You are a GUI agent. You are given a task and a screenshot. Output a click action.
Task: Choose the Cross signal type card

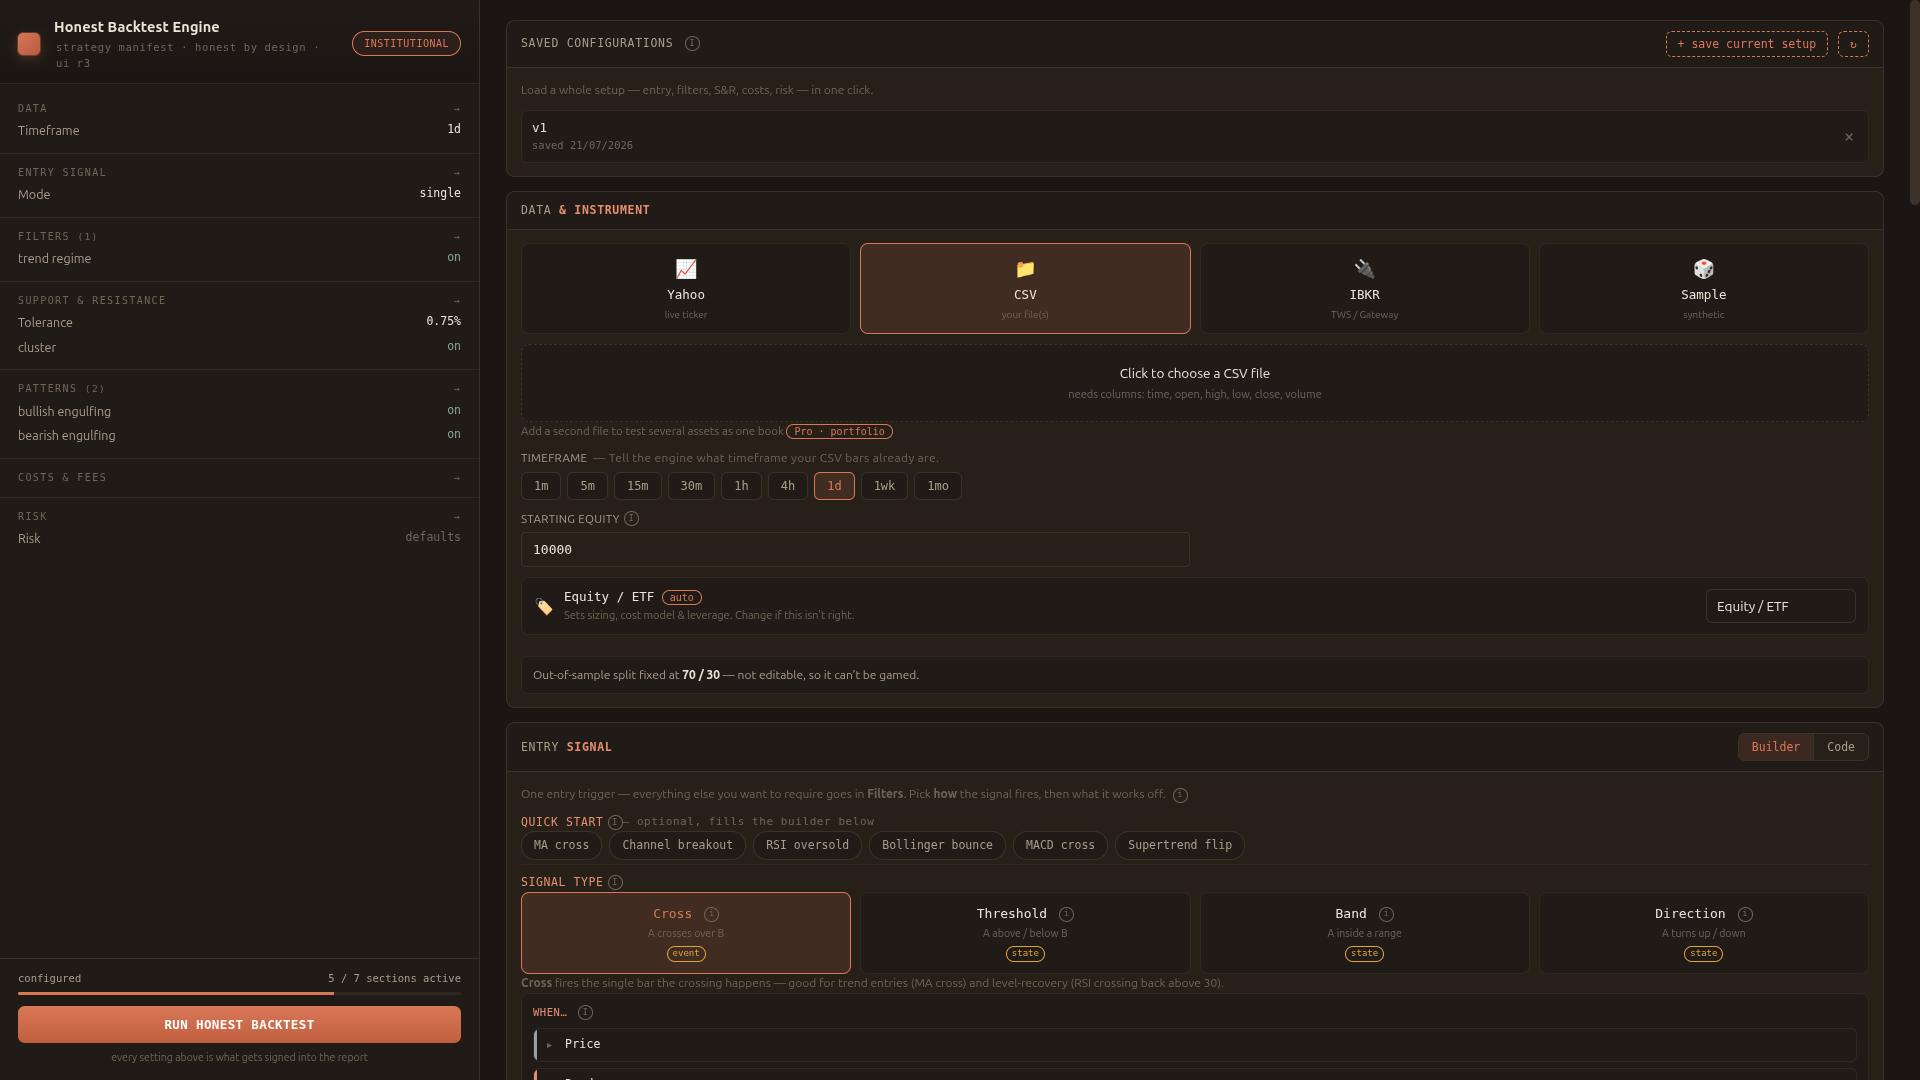pyautogui.click(x=686, y=933)
